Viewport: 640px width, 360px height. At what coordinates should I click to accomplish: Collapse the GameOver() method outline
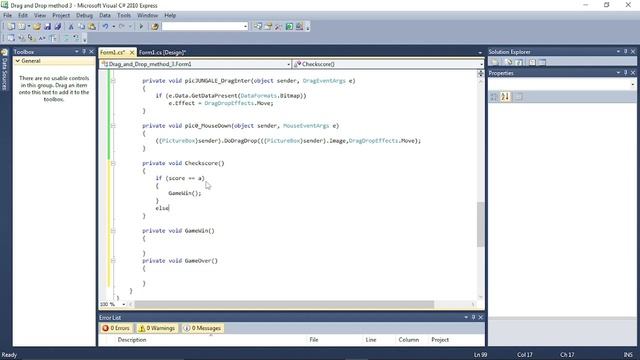tap(113, 261)
